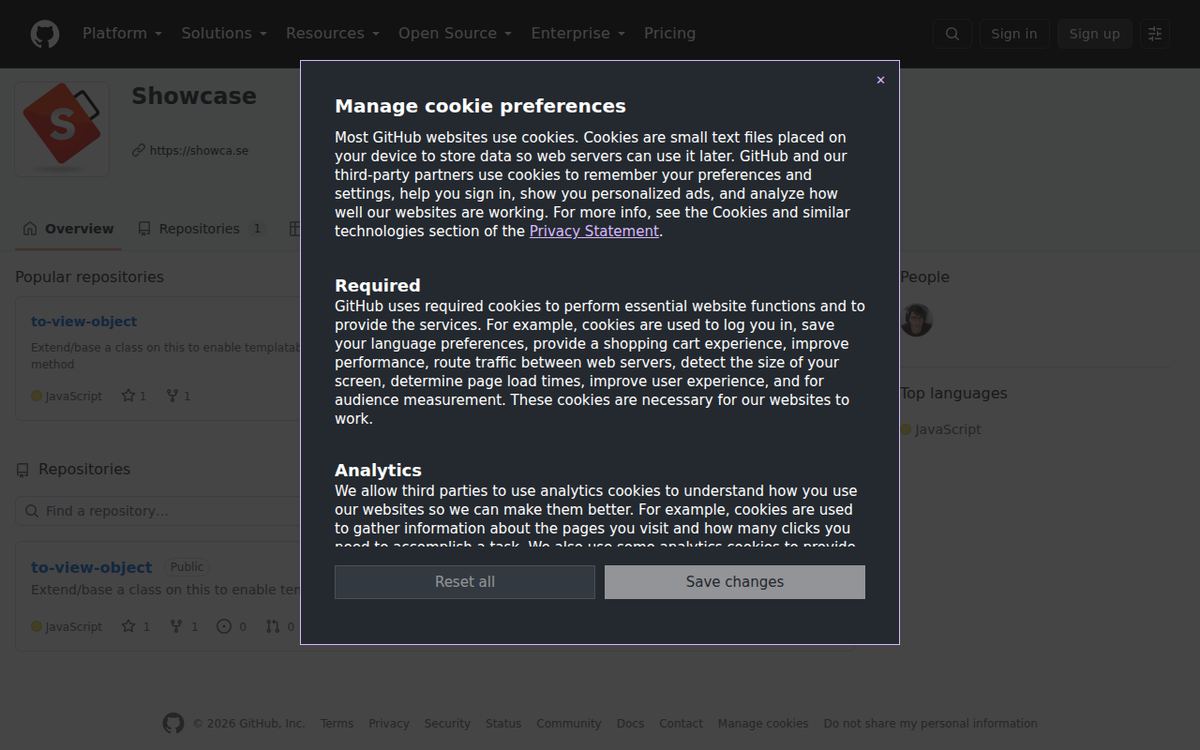This screenshot has width=1200, height=750.
Task: Close the cookie preferences dialog
Action: [x=880, y=80]
